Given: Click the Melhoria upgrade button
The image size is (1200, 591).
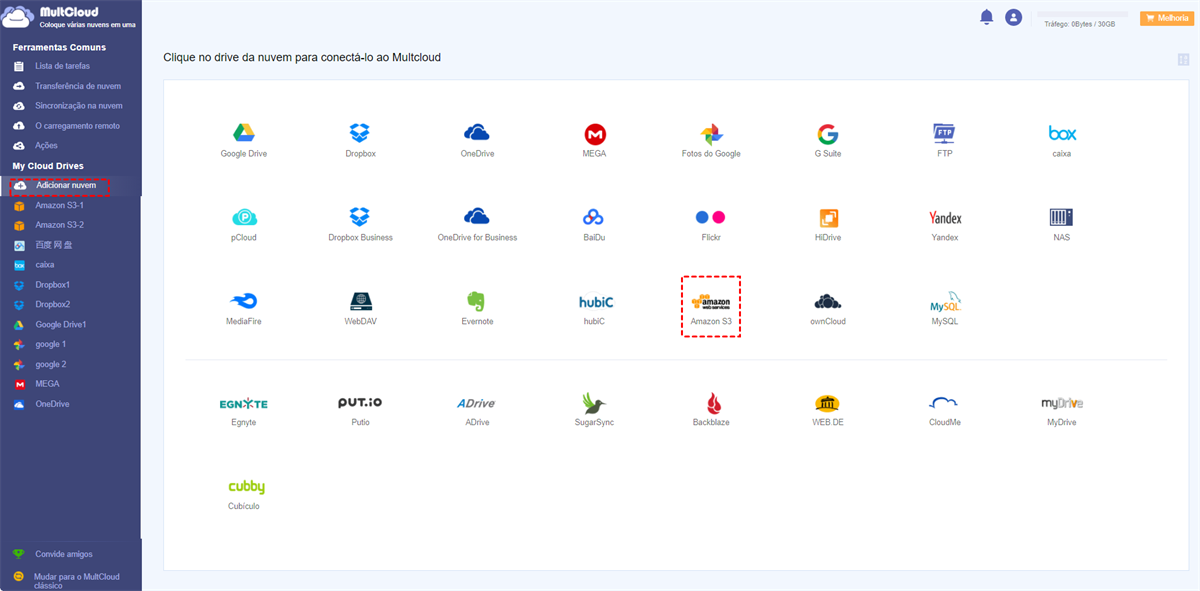Looking at the screenshot, I should [x=1167, y=17].
